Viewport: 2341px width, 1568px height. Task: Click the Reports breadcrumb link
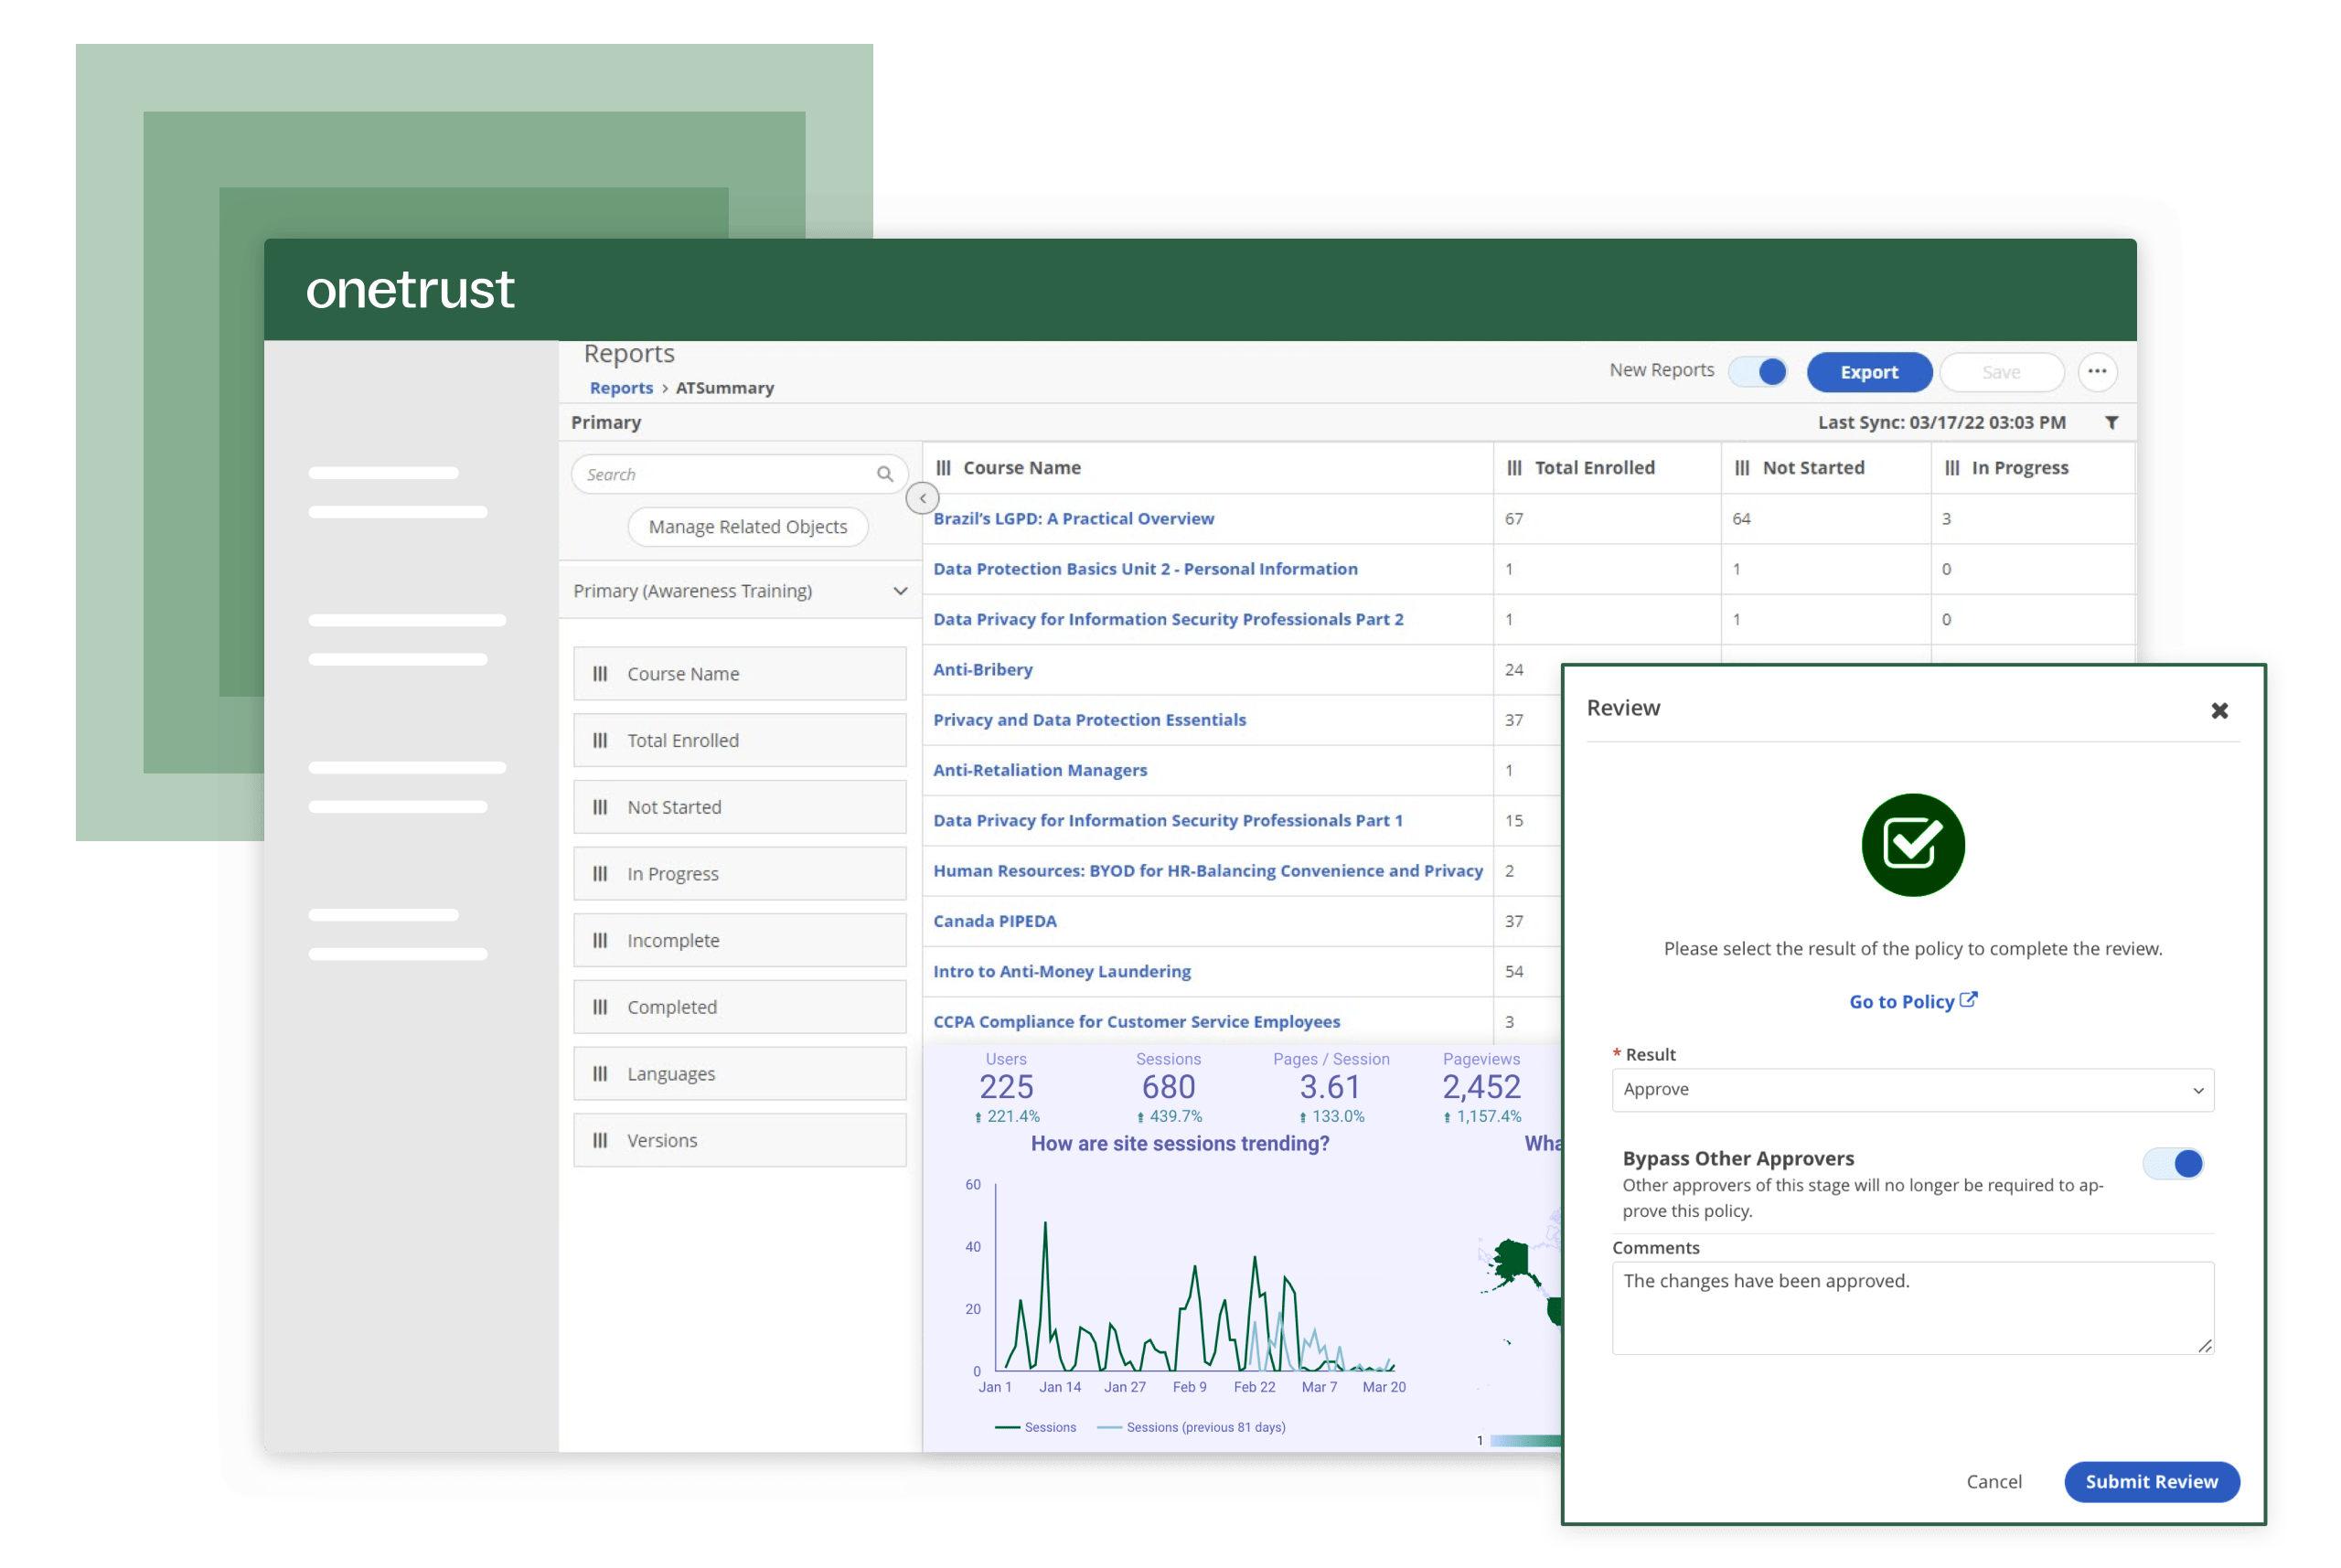pyautogui.click(x=621, y=388)
